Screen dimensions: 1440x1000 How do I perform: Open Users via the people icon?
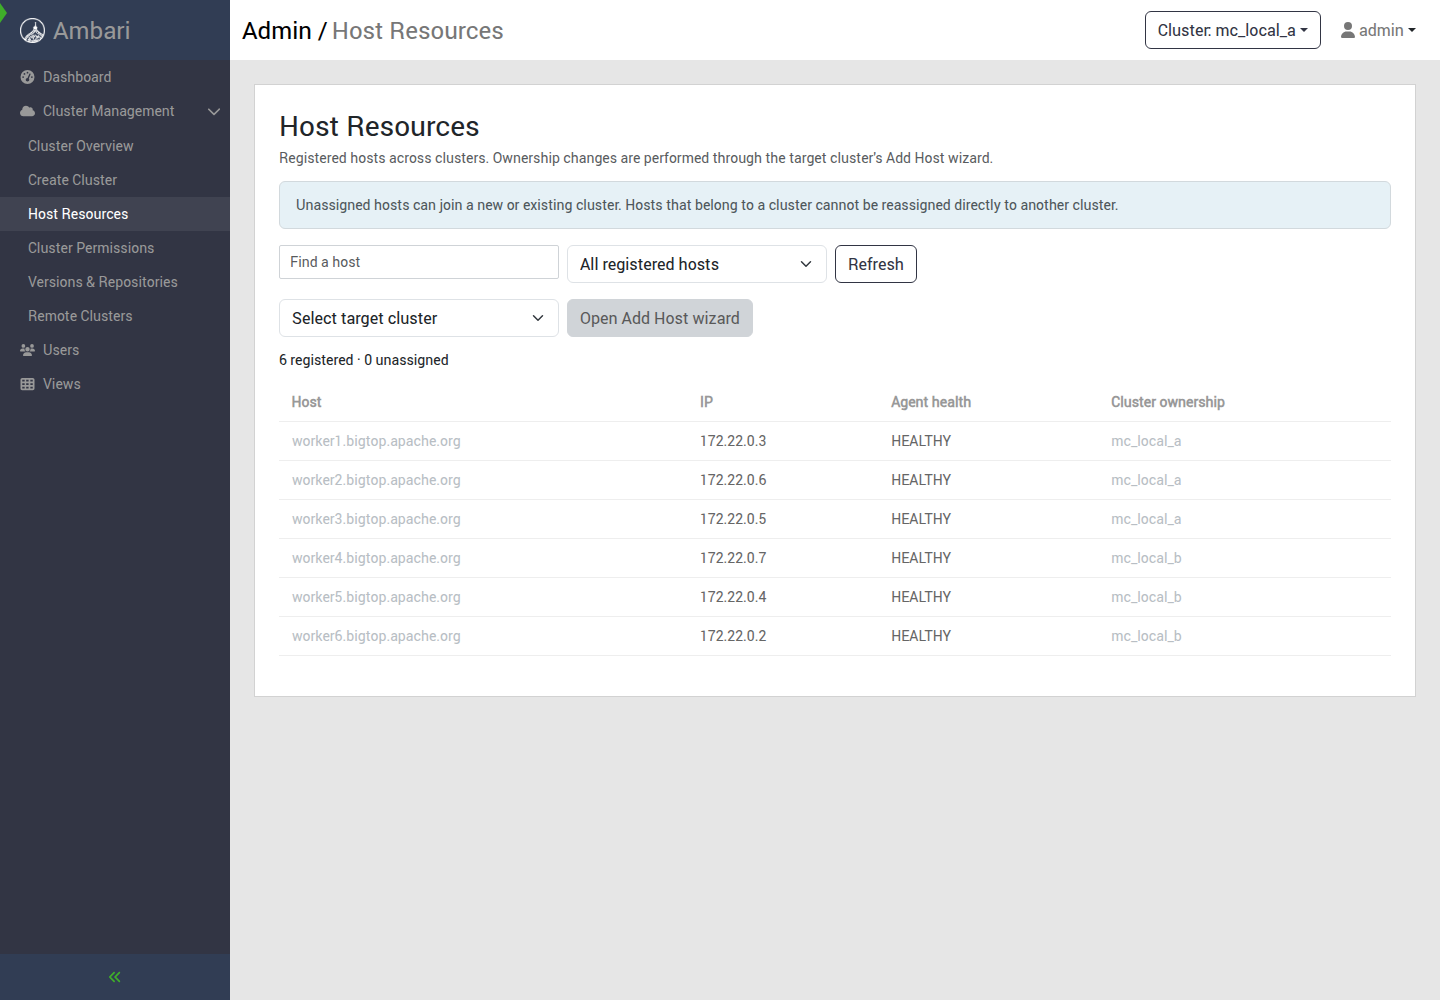(28, 350)
